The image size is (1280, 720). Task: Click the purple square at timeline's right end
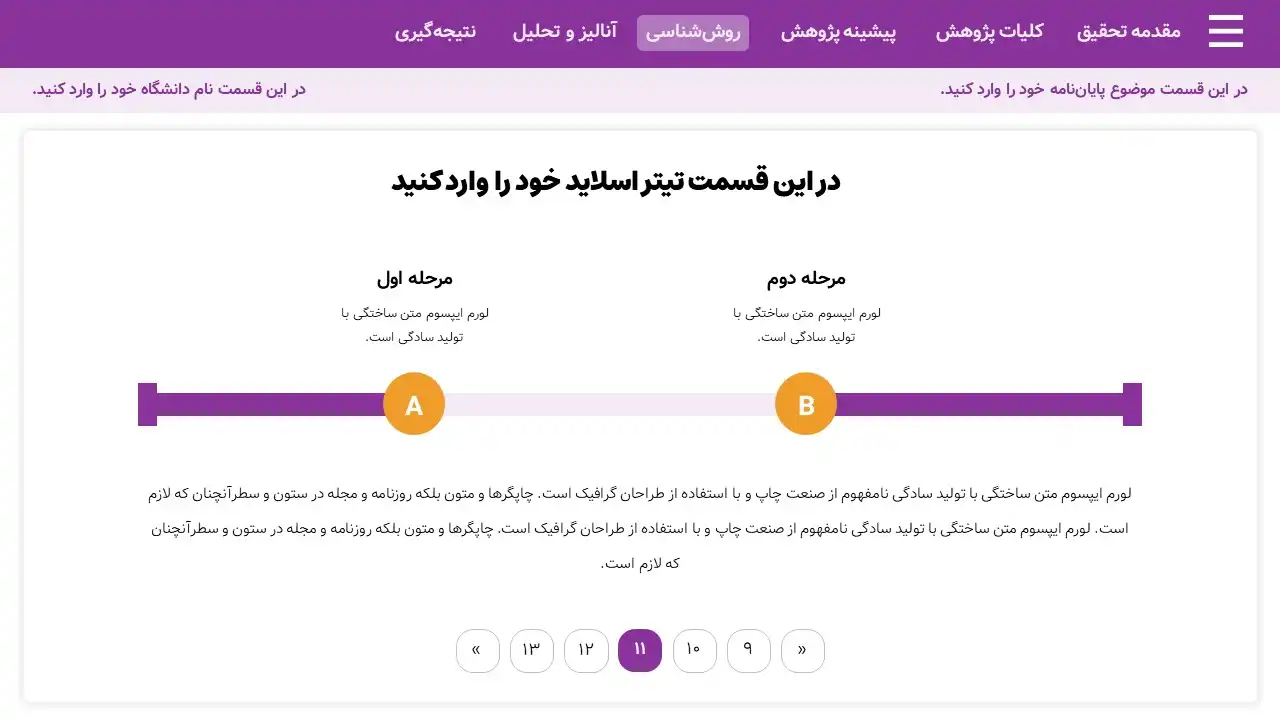[x=1132, y=404]
